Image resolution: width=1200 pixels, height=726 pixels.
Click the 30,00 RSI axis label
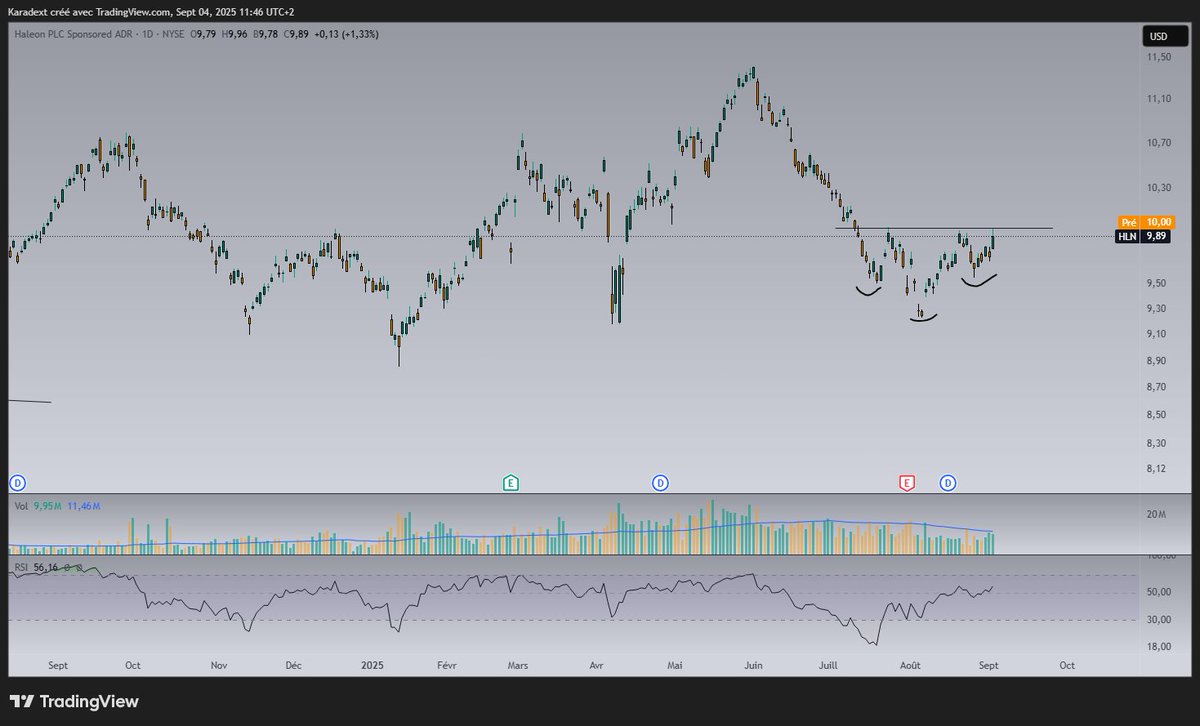[1159, 620]
